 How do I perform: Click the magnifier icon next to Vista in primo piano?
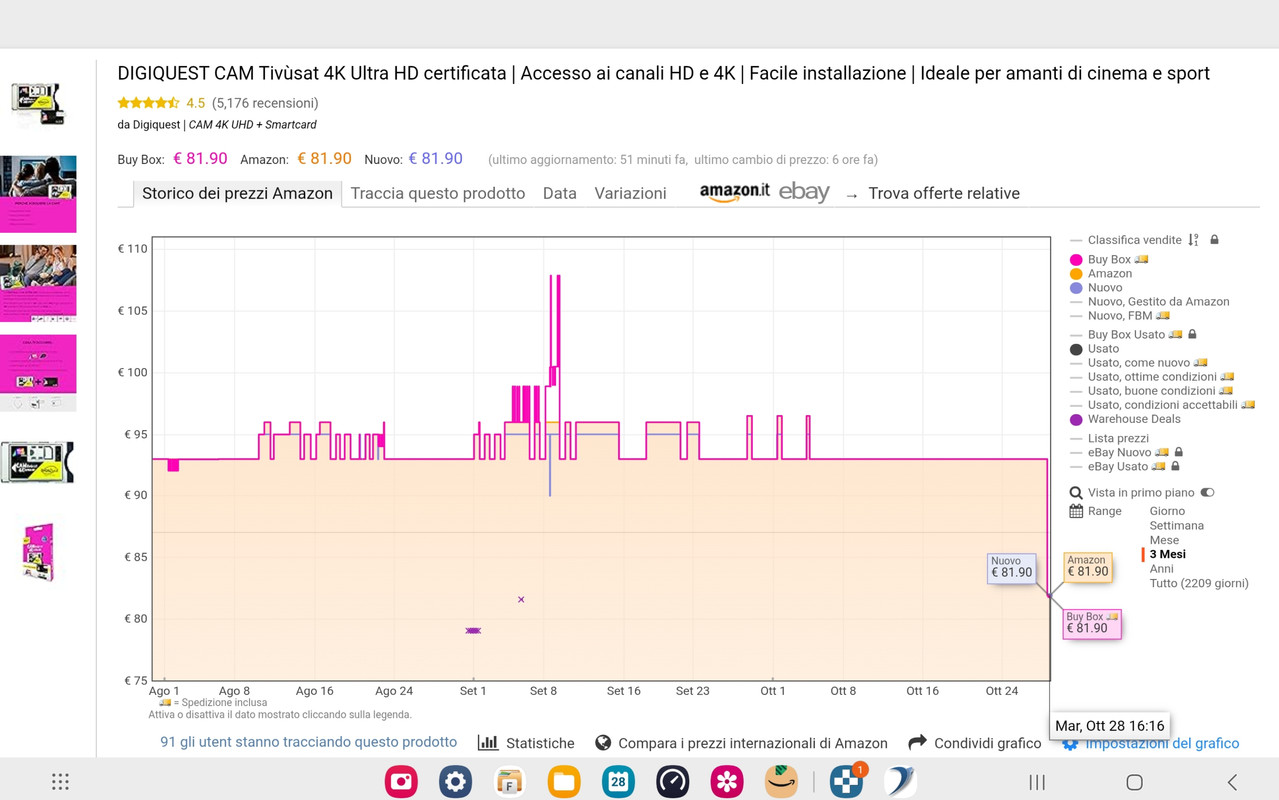click(1076, 493)
